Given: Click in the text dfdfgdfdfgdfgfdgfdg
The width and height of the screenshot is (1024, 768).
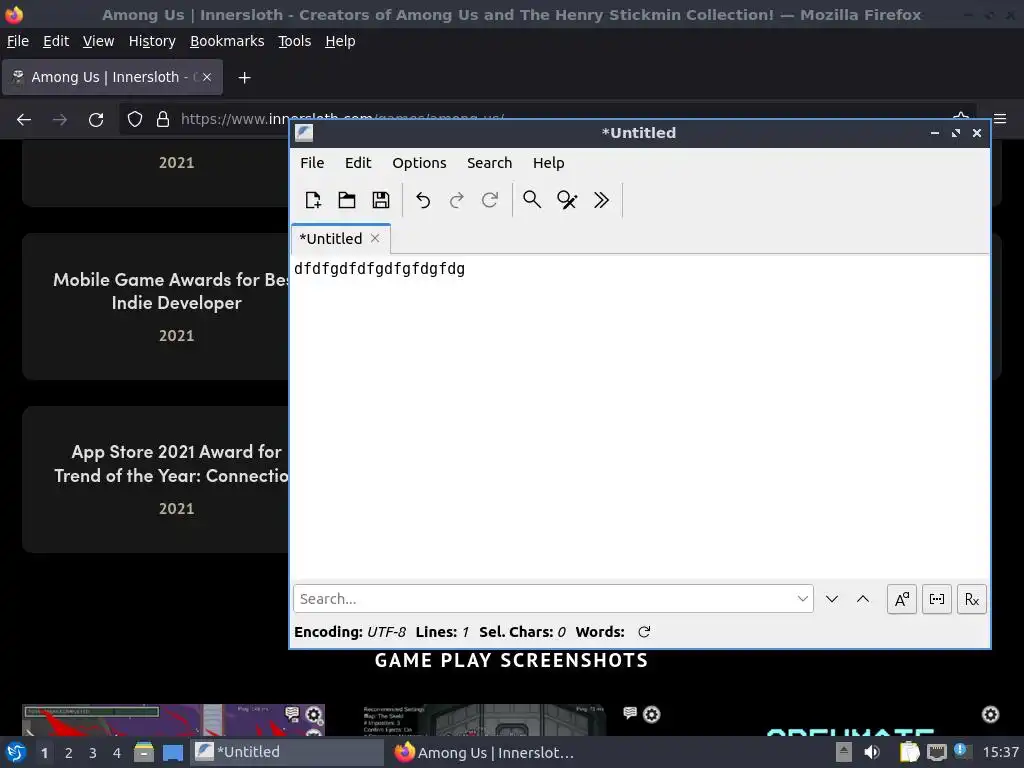Looking at the screenshot, I should point(379,269).
